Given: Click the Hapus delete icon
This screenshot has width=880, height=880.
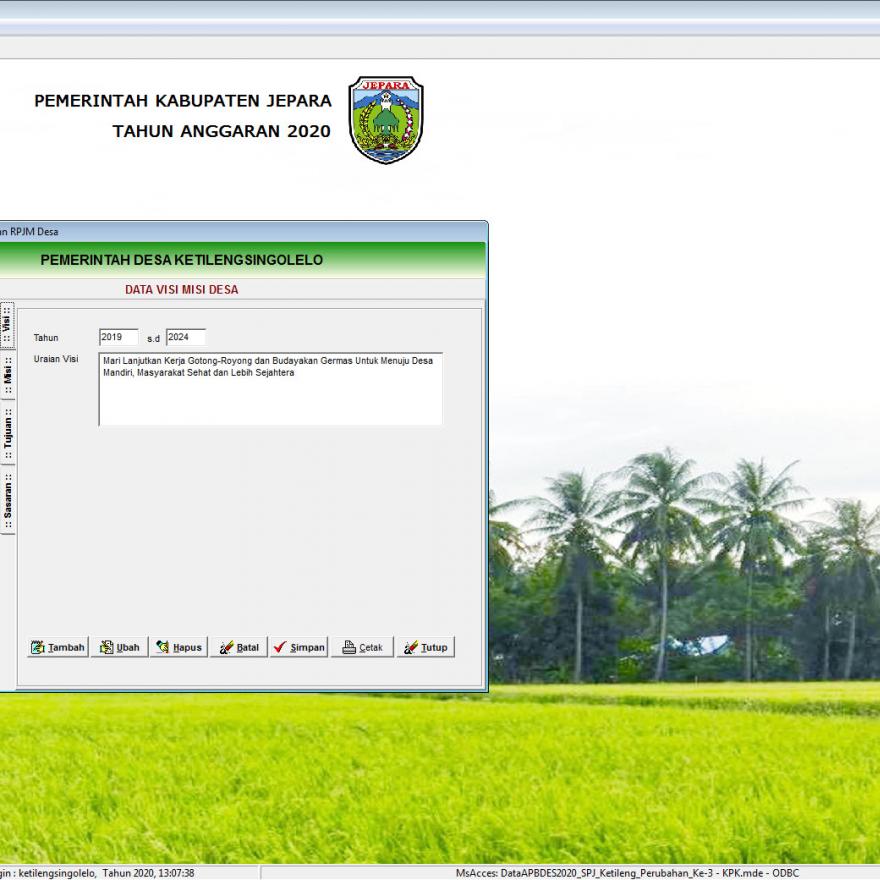Looking at the screenshot, I should pyautogui.click(x=163, y=647).
